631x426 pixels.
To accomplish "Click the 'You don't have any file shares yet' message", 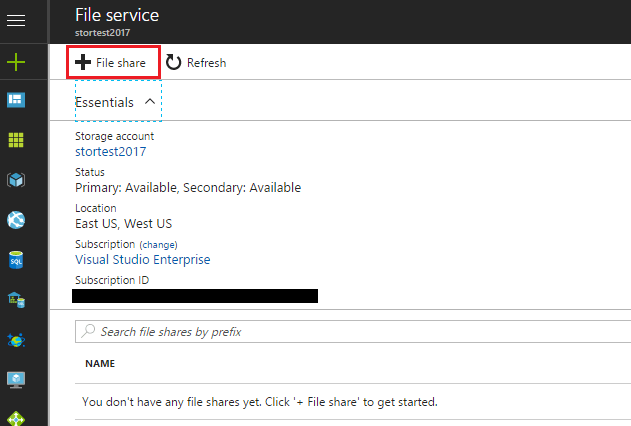I will pos(260,402).
